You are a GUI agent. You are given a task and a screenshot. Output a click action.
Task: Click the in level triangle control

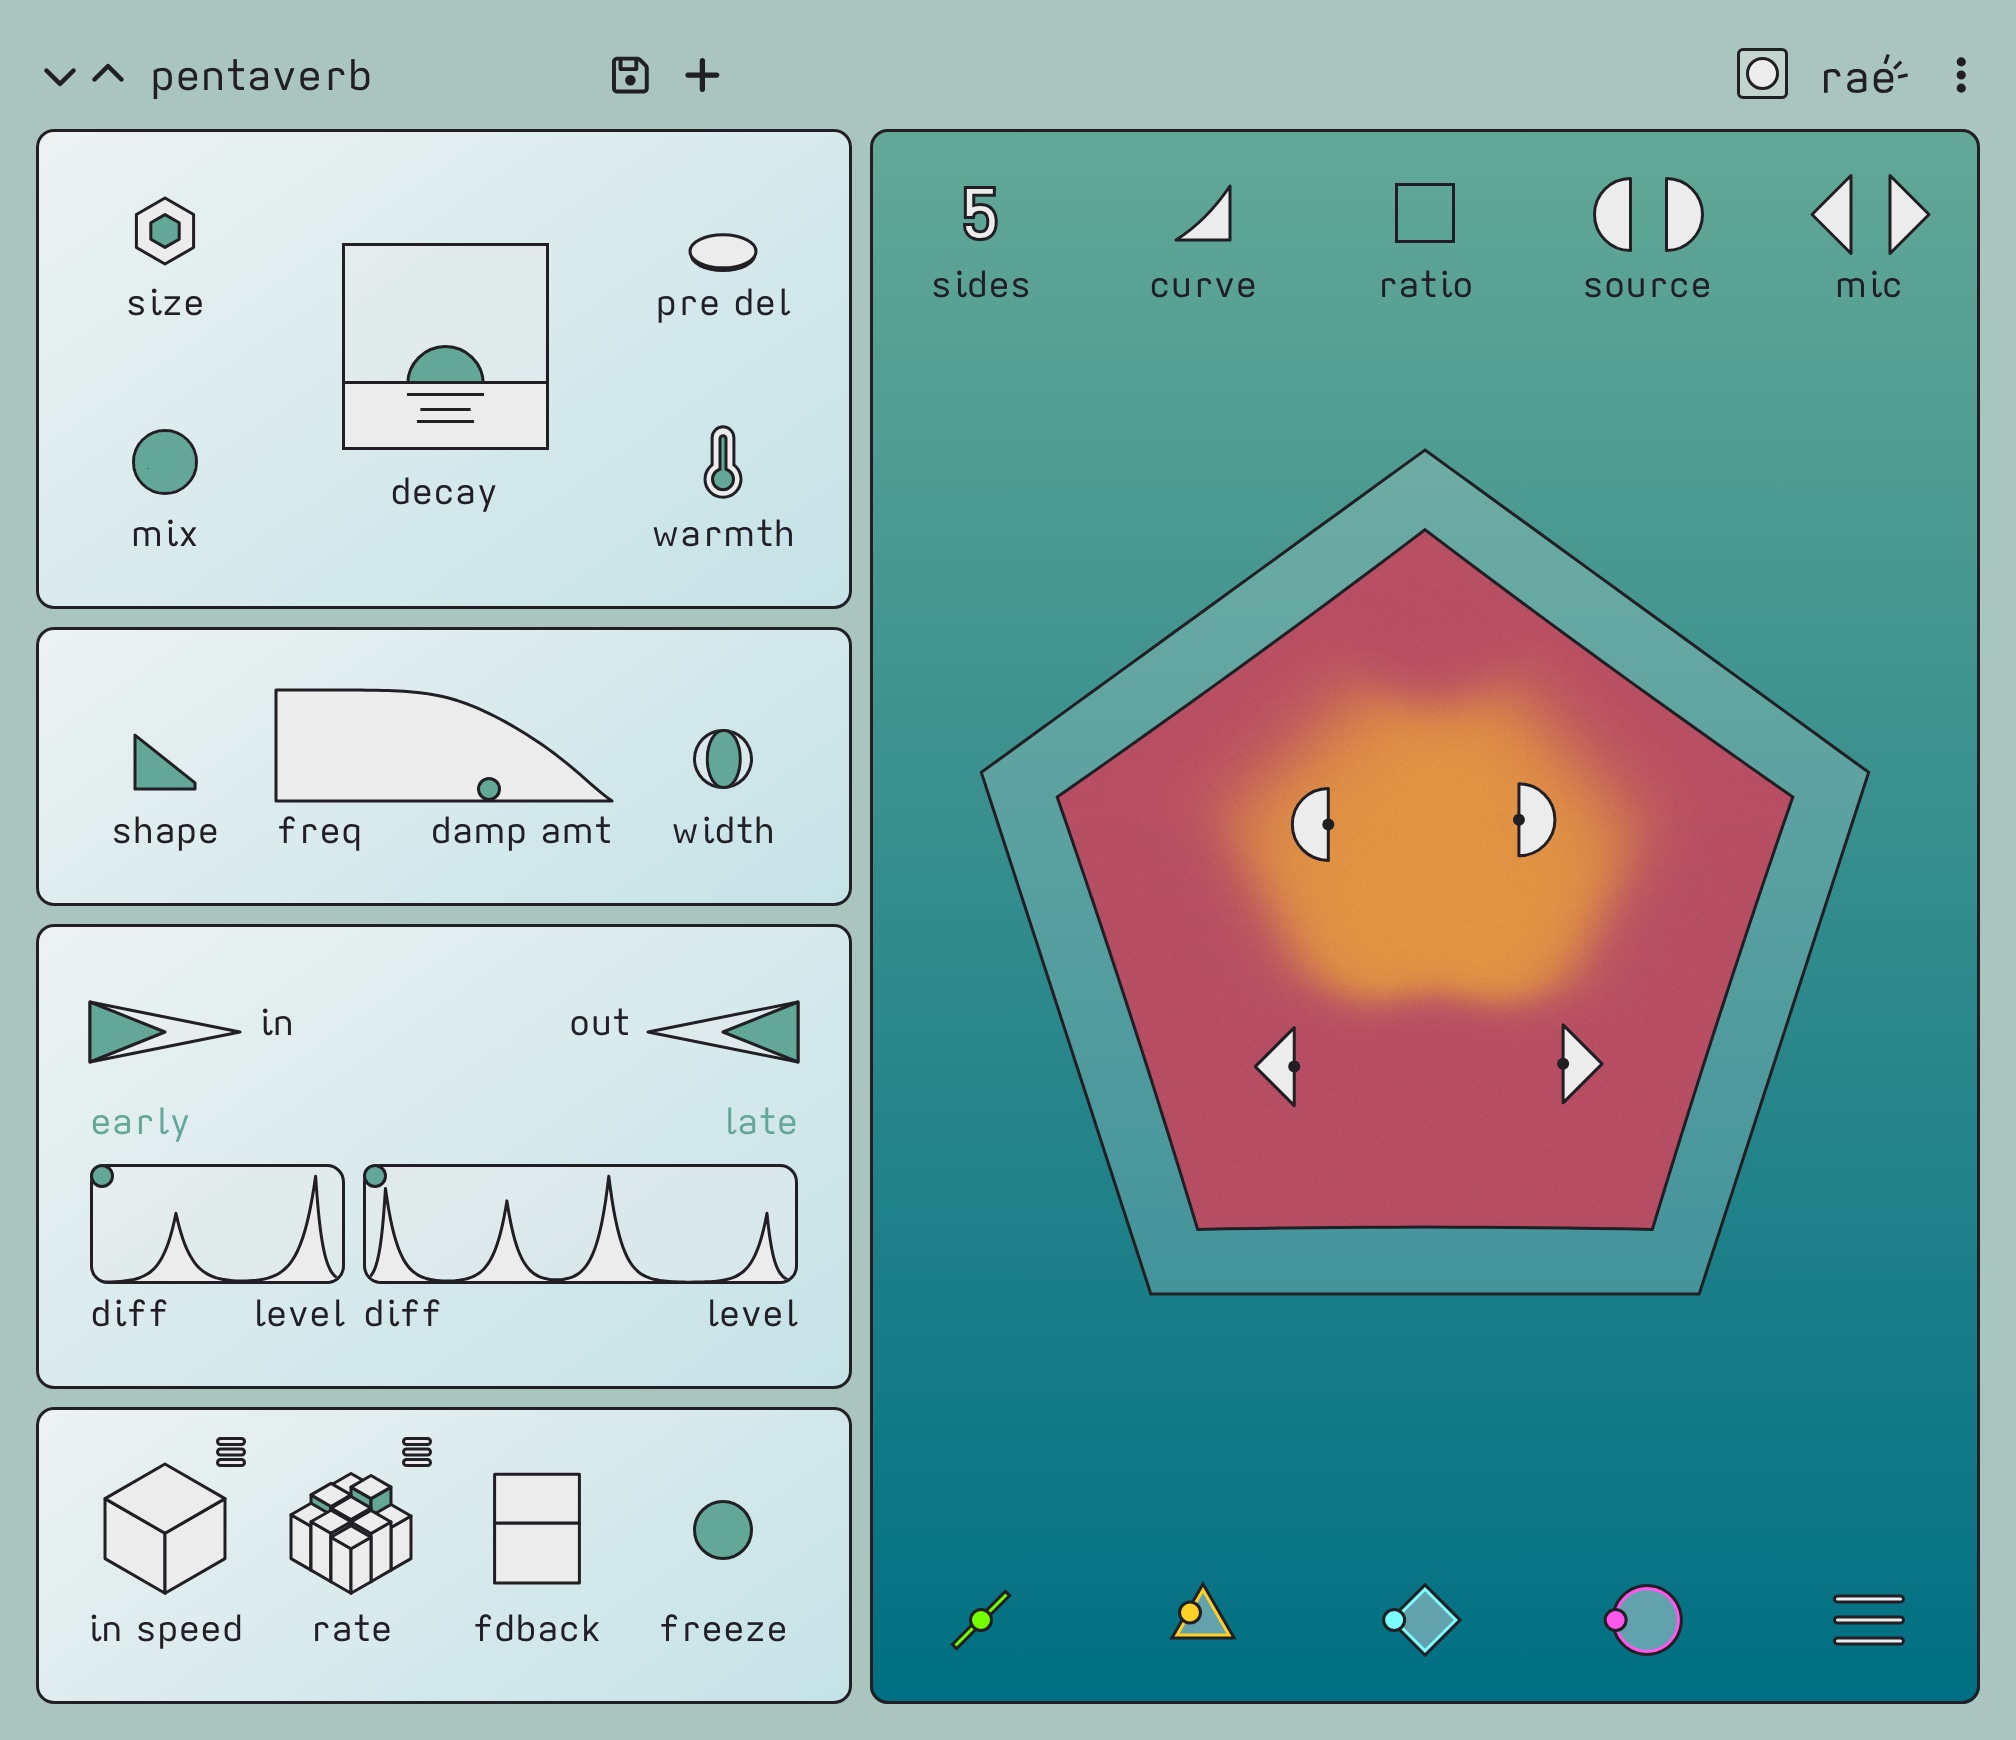point(164,1031)
